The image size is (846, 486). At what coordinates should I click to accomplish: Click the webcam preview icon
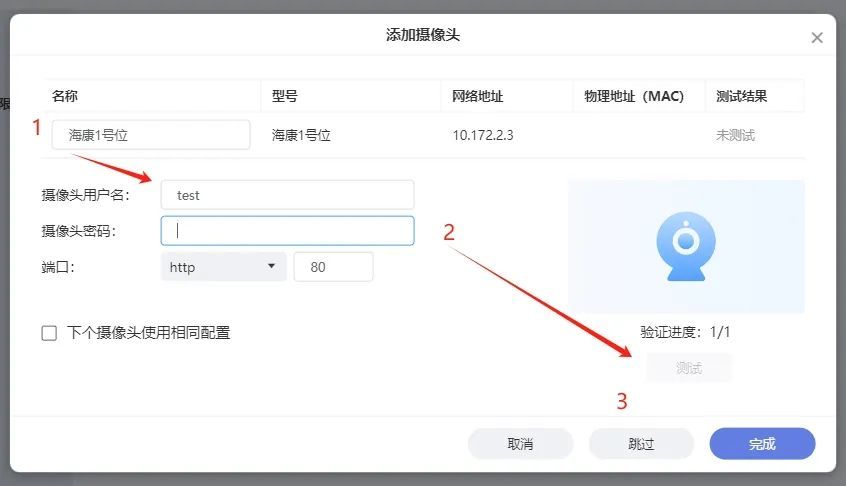pos(685,246)
